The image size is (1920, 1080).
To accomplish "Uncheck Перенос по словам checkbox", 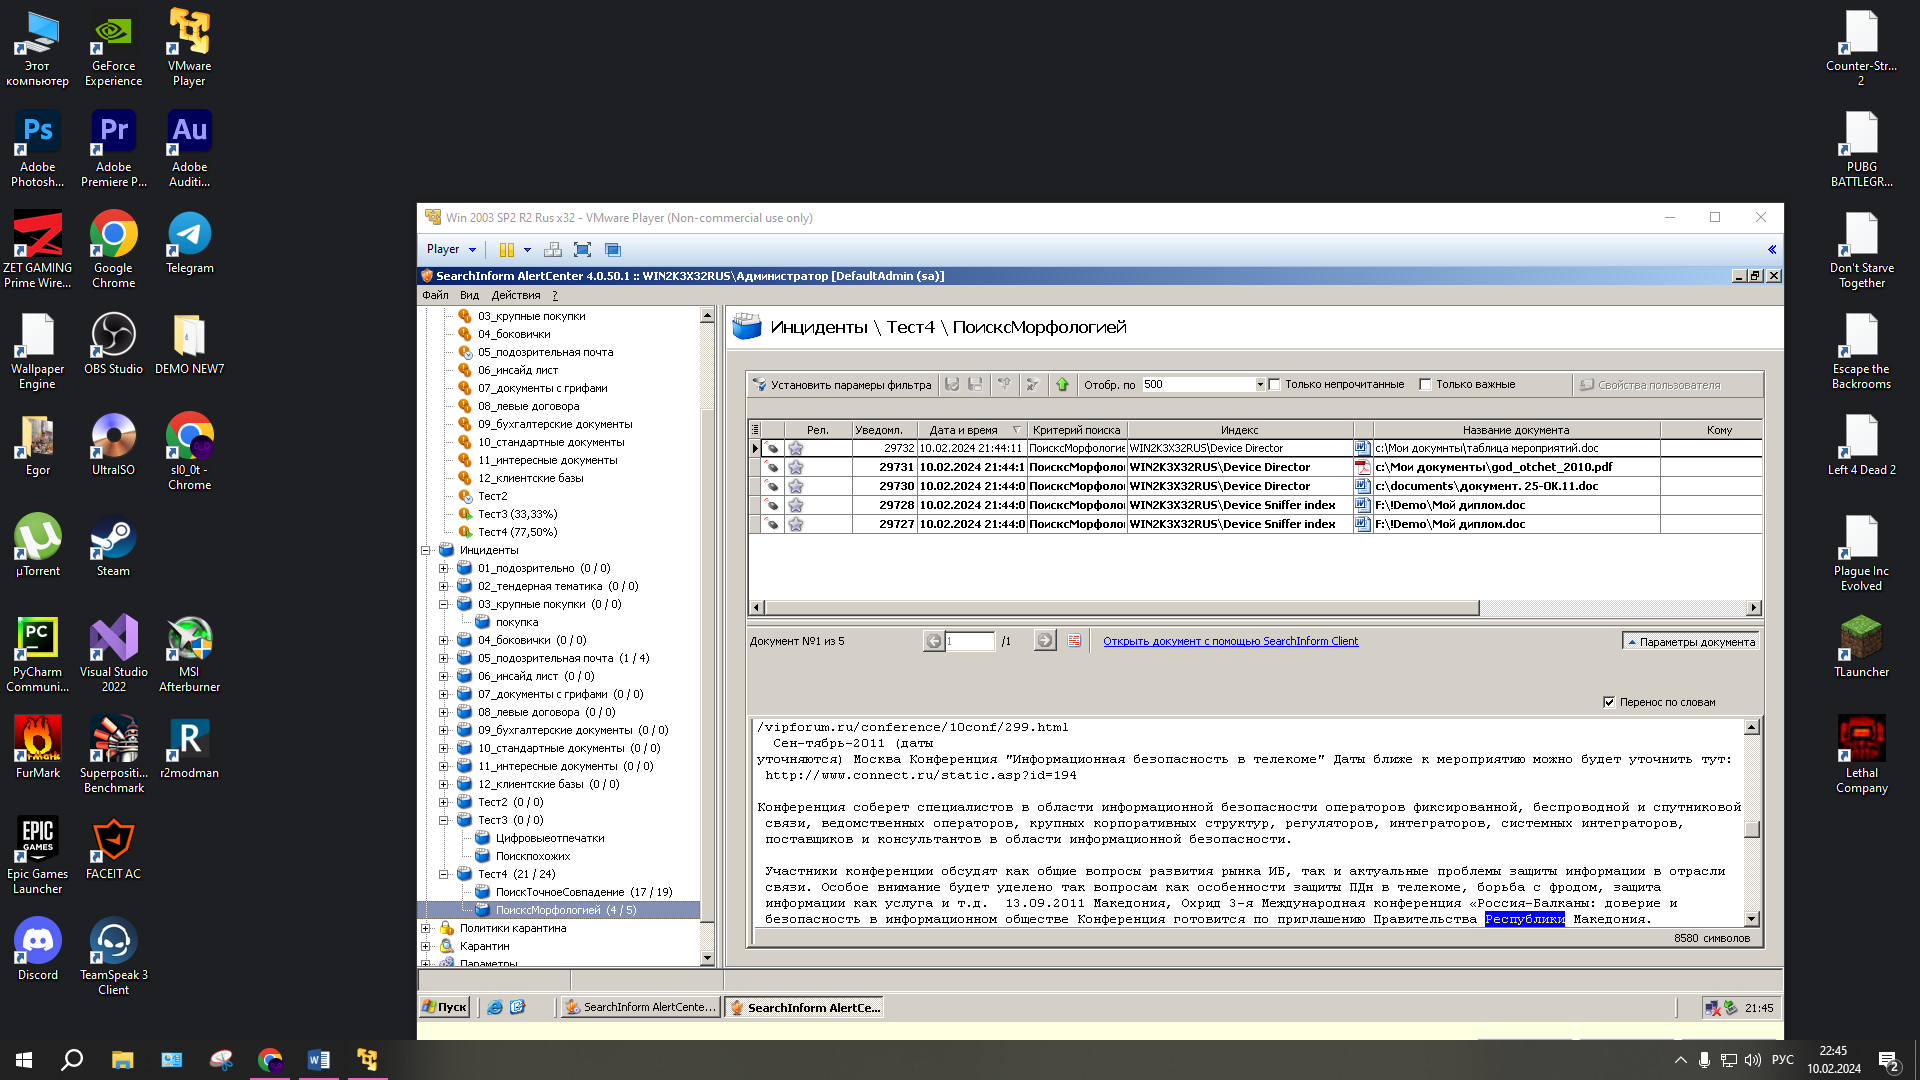I will pyautogui.click(x=1609, y=702).
